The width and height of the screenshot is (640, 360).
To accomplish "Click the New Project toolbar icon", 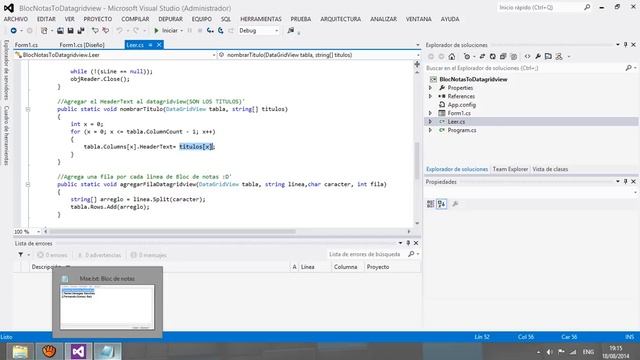I will coord(44,31).
